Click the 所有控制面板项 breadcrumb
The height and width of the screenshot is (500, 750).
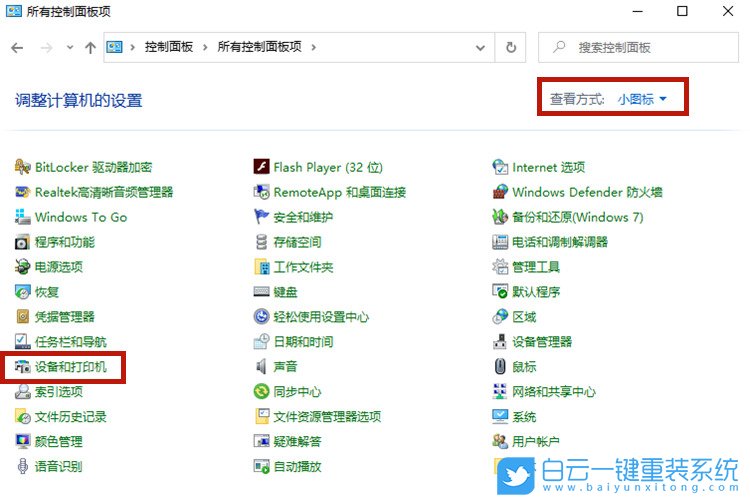pyautogui.click(x=259, y=47)
